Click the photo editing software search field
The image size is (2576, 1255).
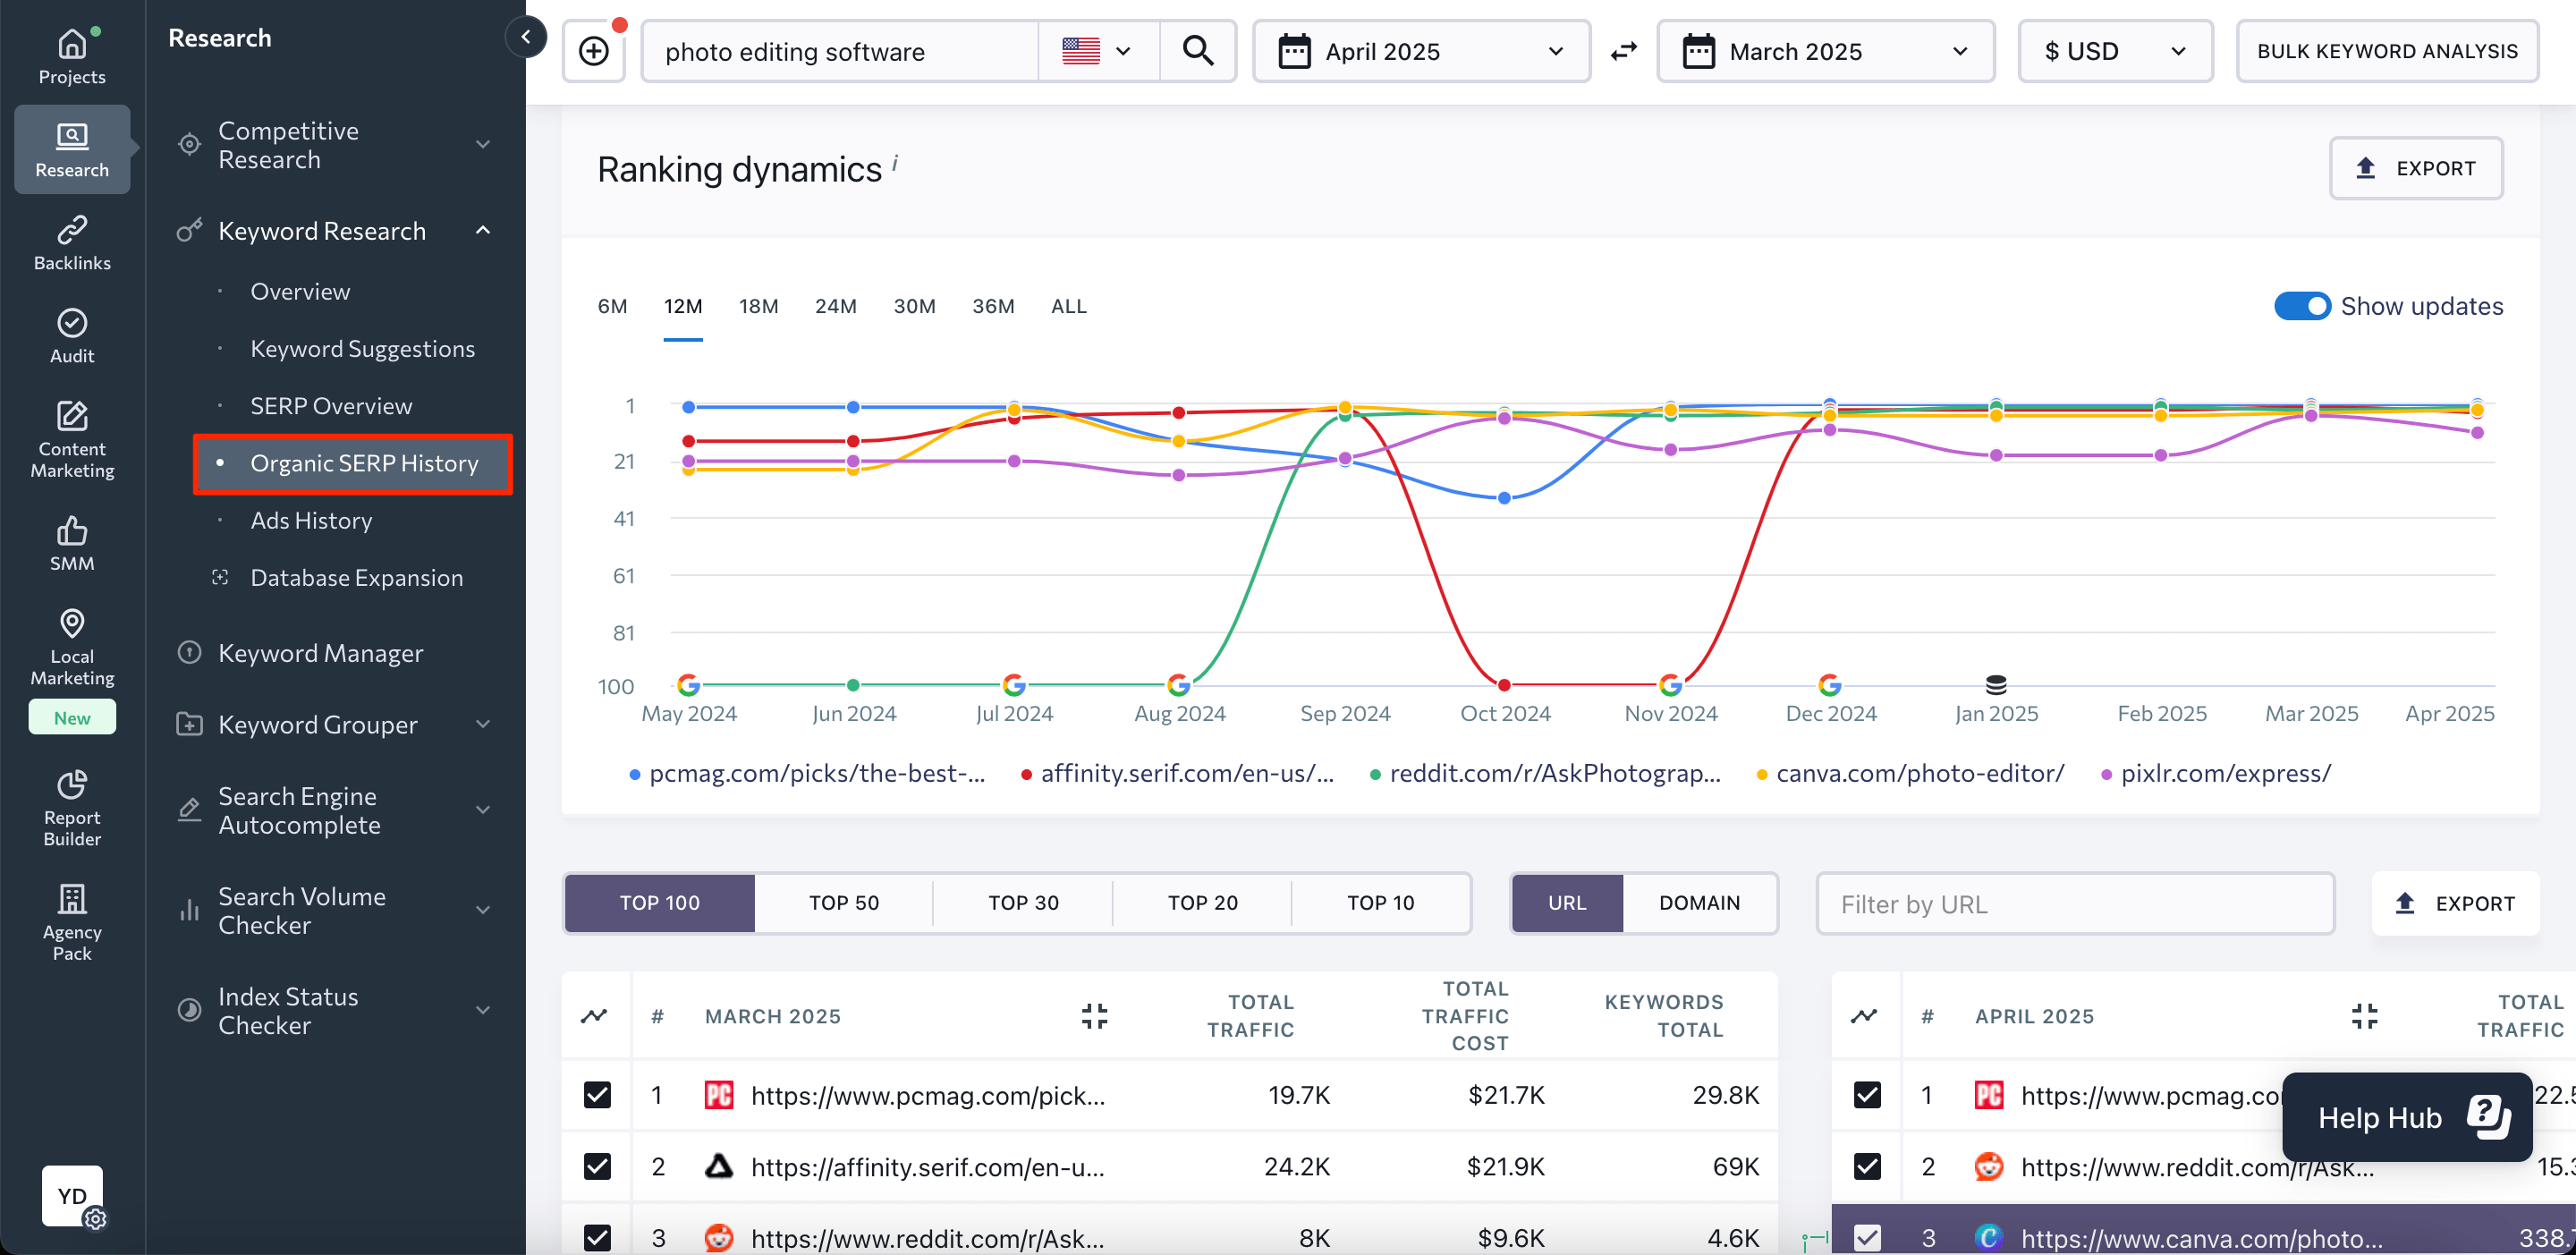pyautogui.click(x=839, y=51)
